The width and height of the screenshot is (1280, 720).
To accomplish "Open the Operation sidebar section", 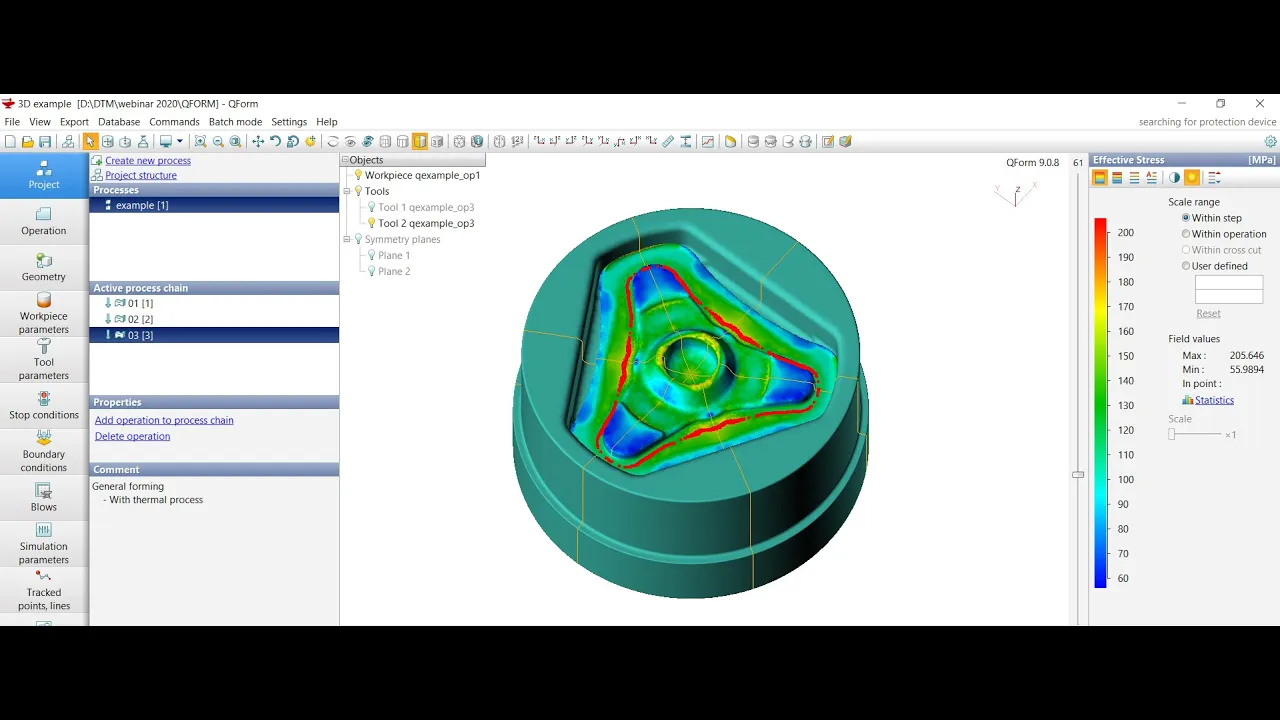I will (44, 222).
